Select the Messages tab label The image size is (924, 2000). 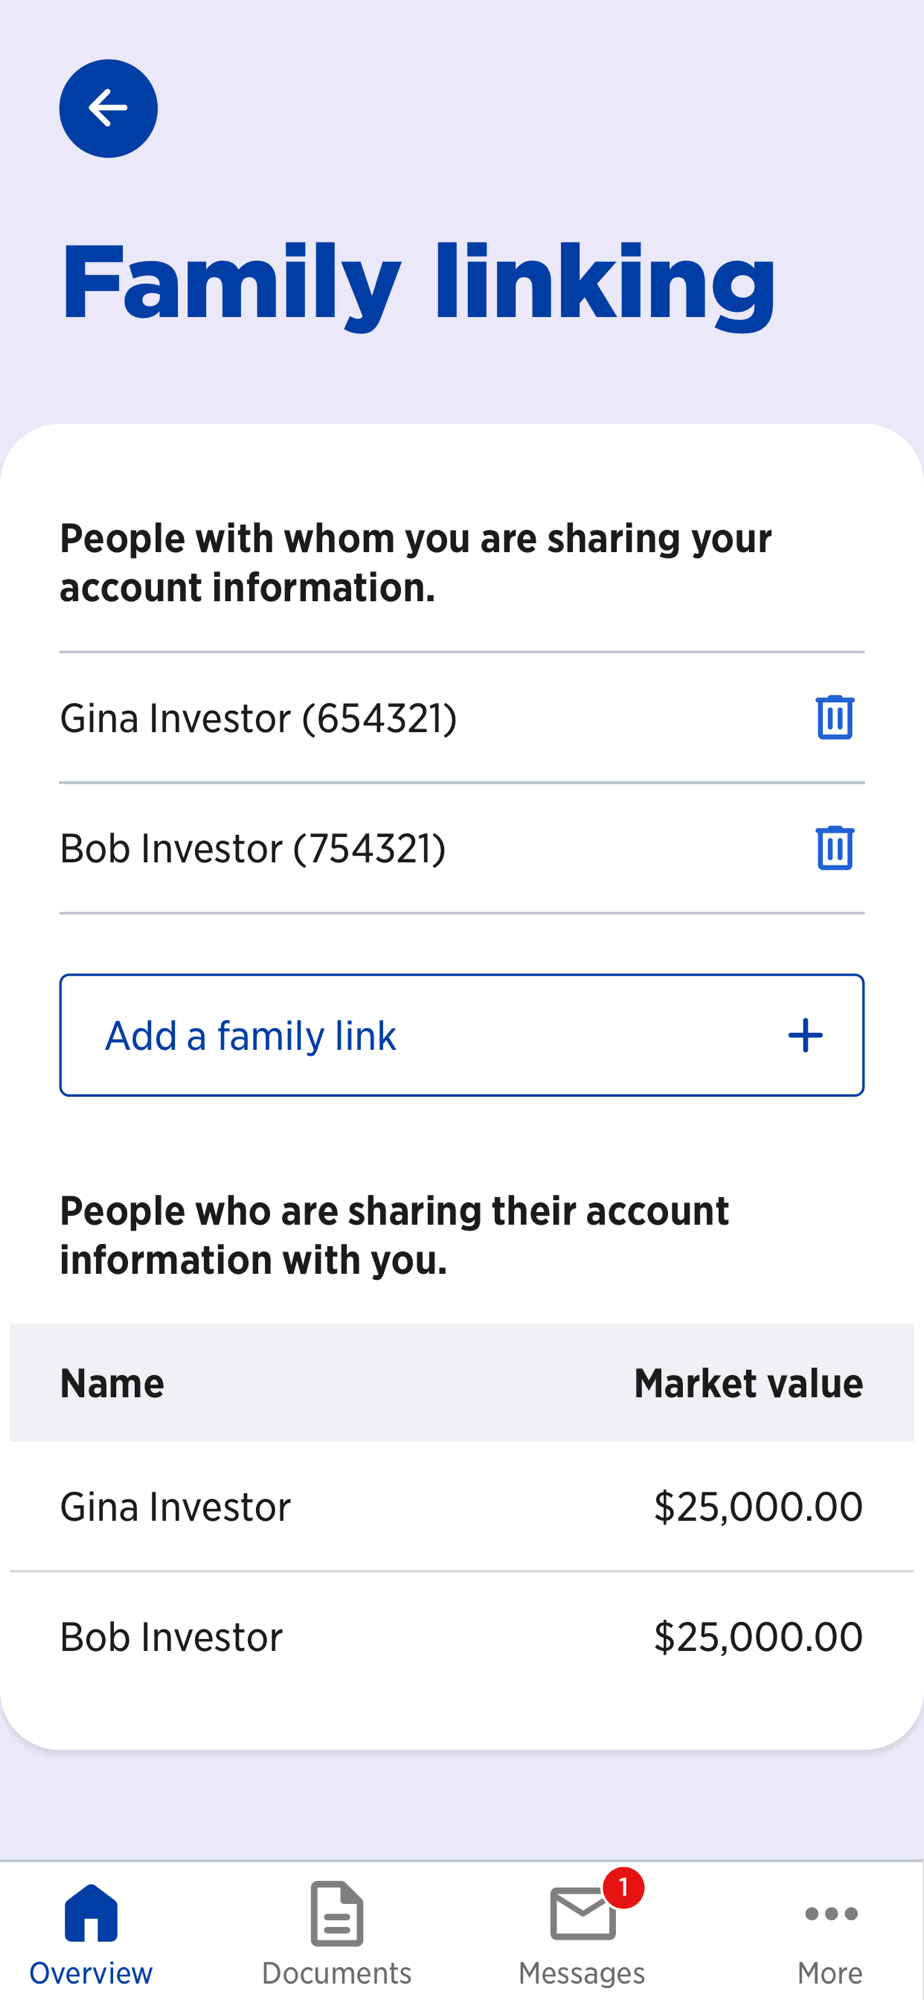tap(582, 1973)
